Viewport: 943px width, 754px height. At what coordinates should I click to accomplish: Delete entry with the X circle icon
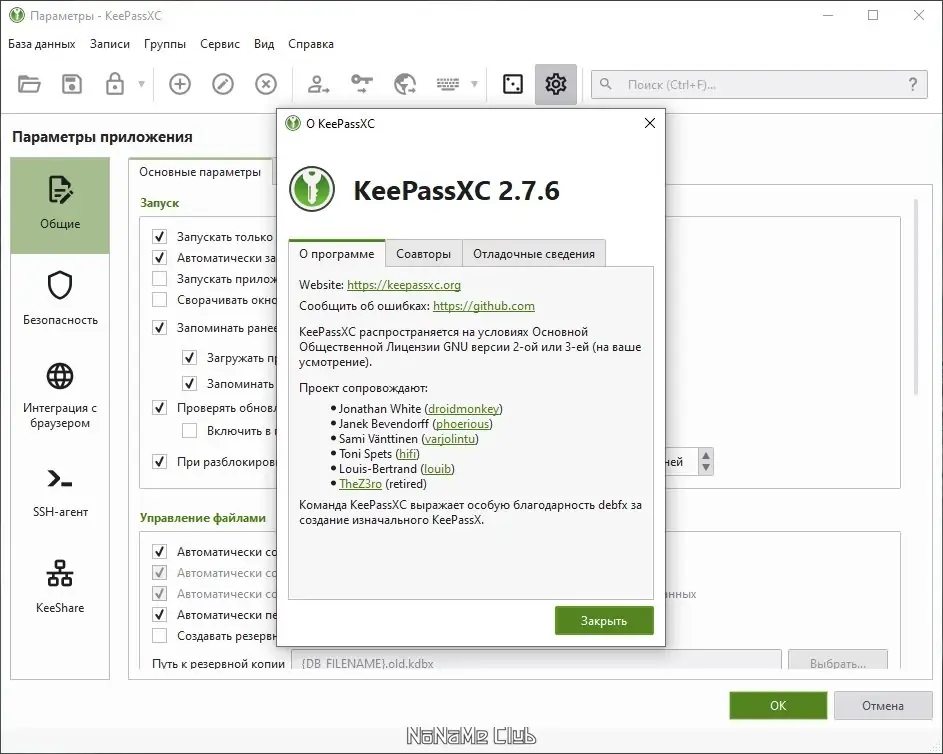click(266, 84)
